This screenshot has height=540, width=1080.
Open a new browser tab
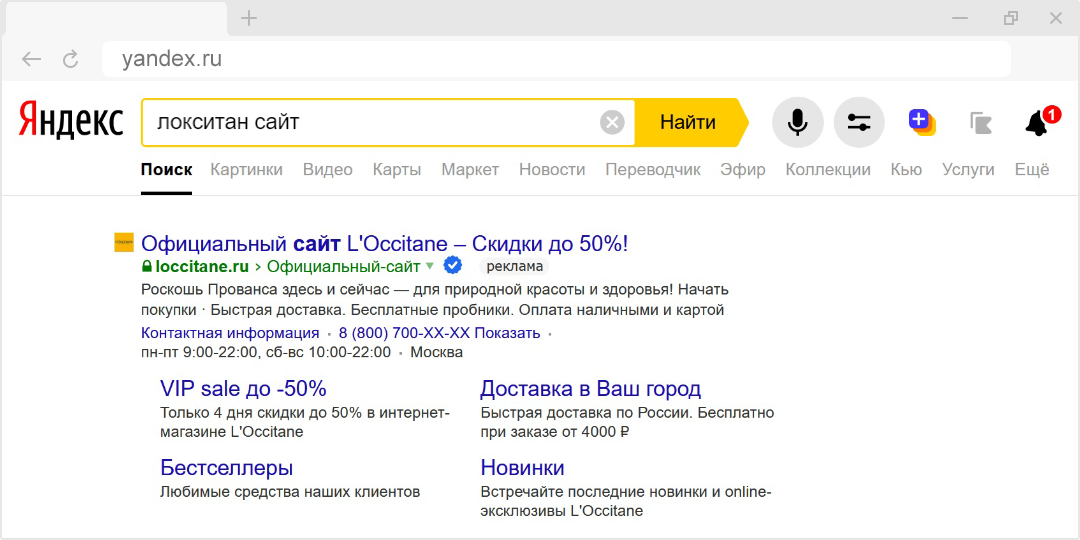(x=249, y=19)
